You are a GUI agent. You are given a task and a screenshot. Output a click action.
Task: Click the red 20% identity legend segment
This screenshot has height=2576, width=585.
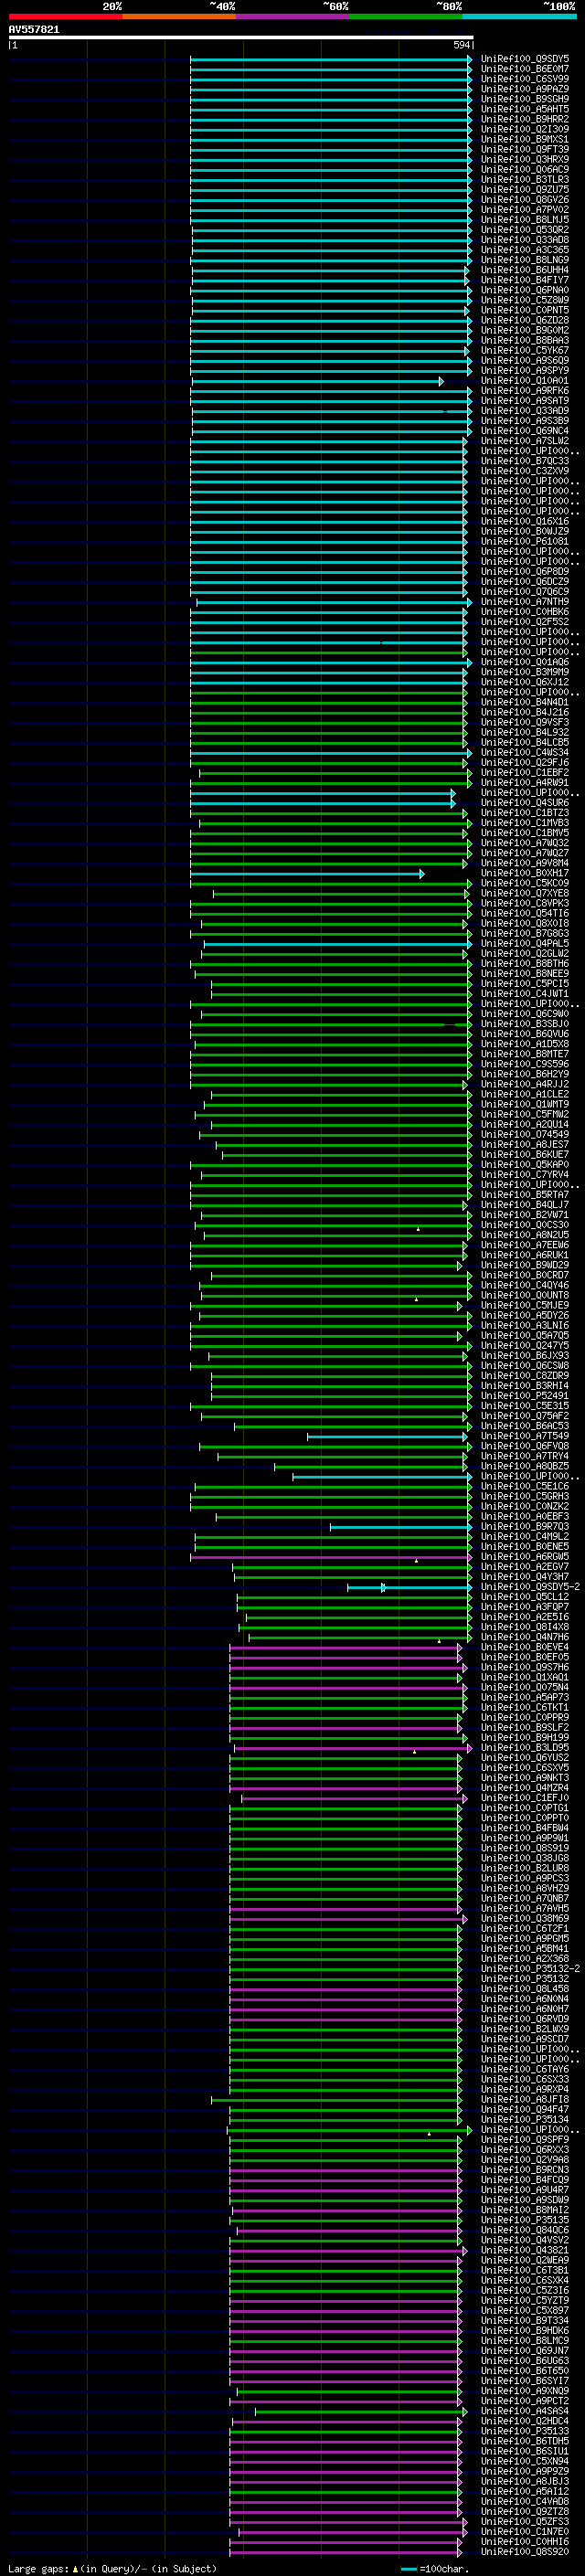click(66, 16)
